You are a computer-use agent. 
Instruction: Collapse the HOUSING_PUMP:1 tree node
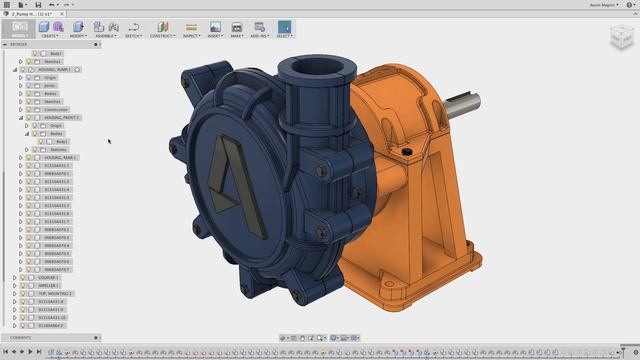pos(15,70)
